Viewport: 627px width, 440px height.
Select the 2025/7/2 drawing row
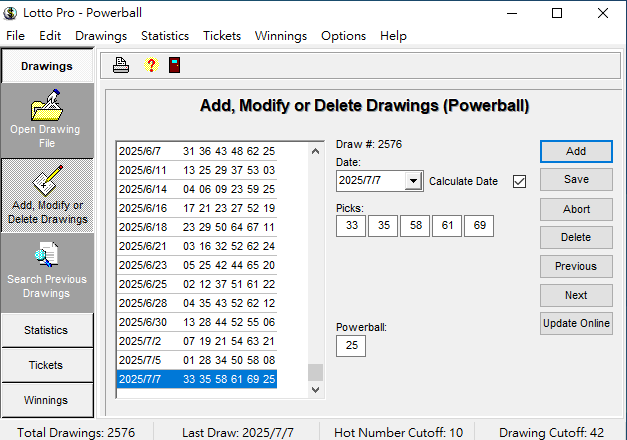pyautogui.click(x=197, y=341)
